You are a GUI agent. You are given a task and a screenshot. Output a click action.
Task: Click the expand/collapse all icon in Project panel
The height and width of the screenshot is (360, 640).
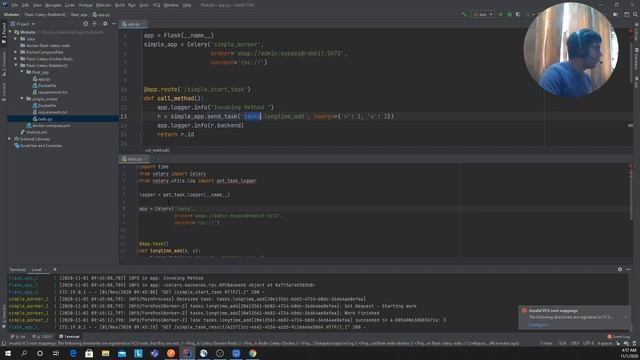(x=94, y=24)
